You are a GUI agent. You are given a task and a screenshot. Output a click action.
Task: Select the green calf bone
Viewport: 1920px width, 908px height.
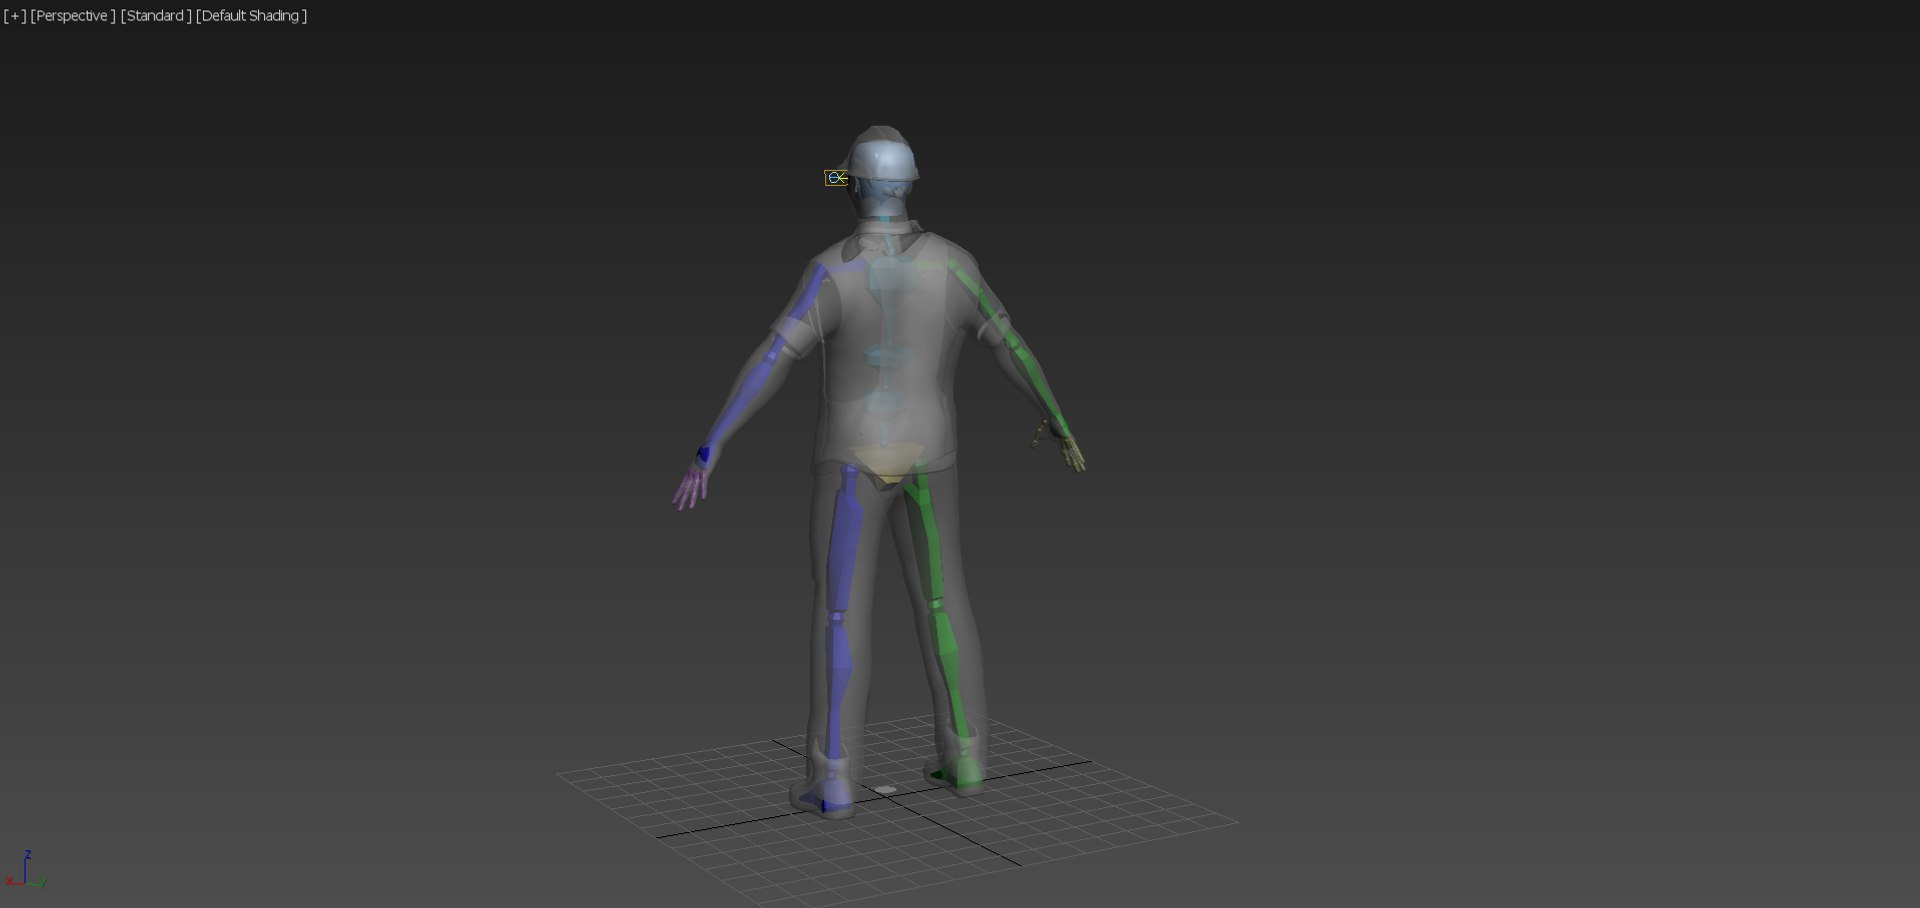pos(950,665)
